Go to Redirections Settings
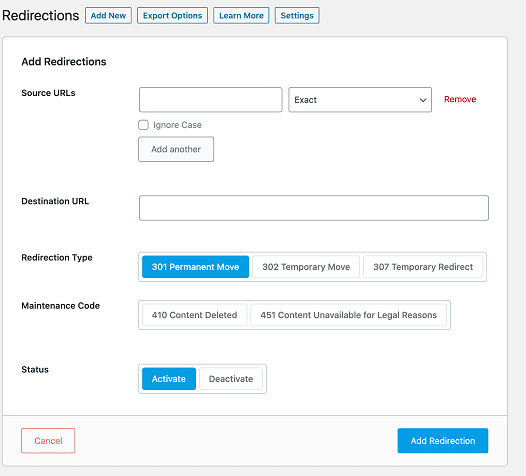This screenshot has width=526, height=476. (297, 15)
